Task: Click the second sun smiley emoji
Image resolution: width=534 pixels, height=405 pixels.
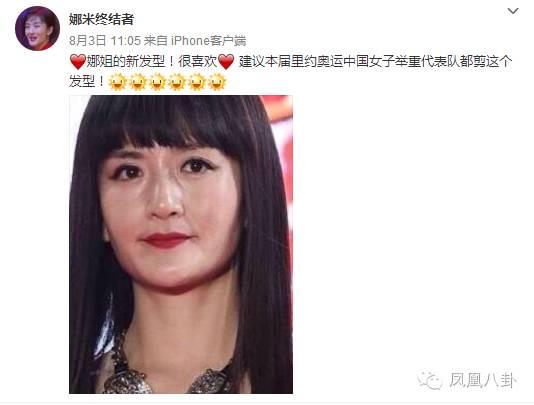Action: 138,82
